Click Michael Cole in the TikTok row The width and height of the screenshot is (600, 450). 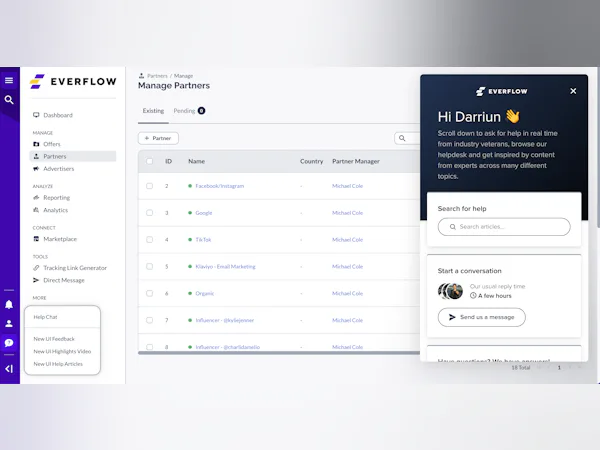point(347,240)
